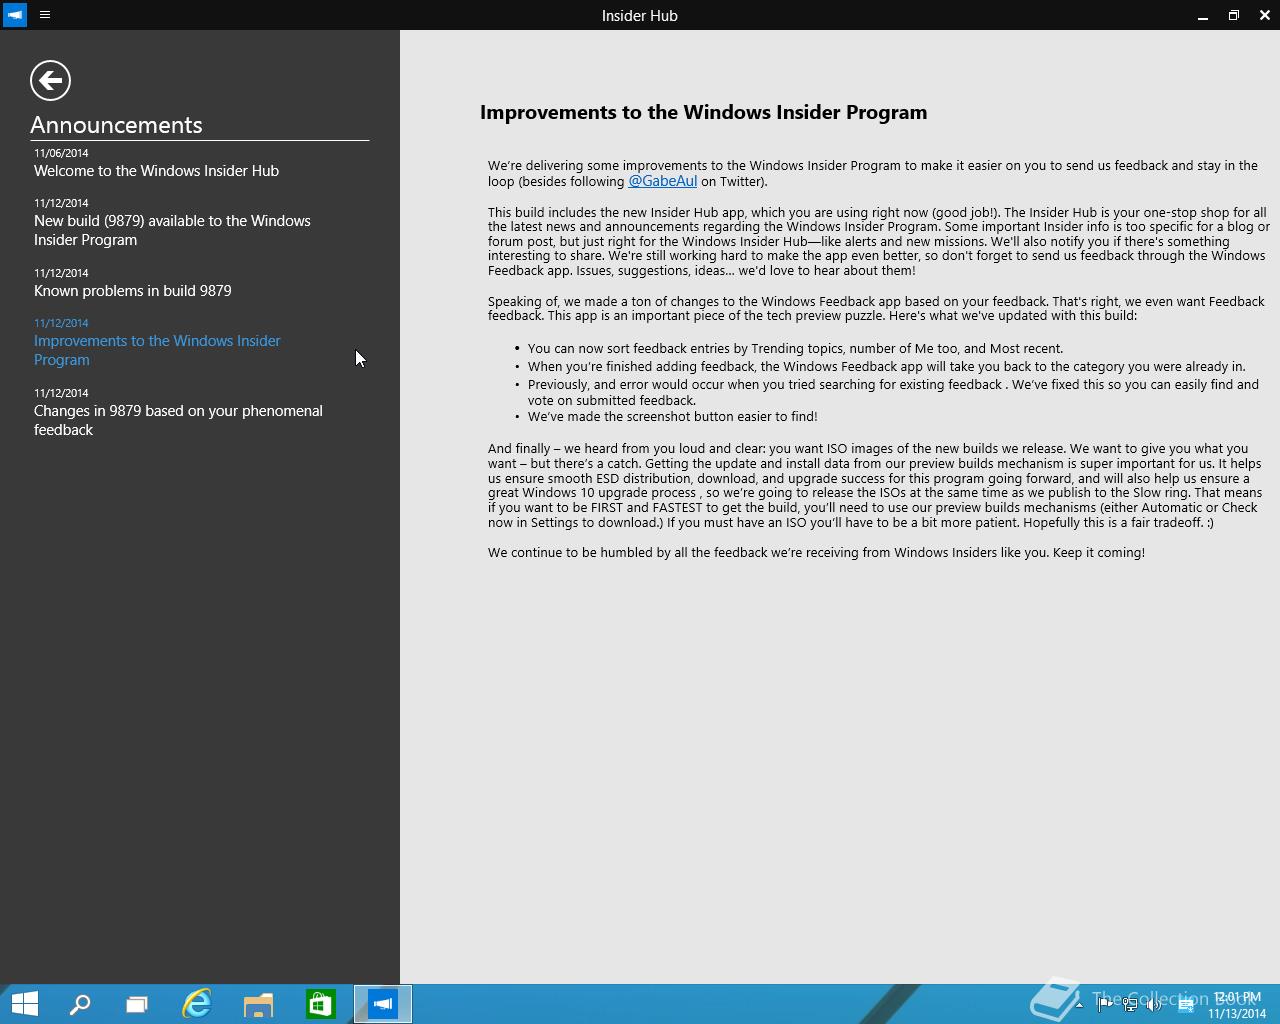Select 'Improvements to the Windows Insider Program' item
This screenshot has height=1024, width=1280.
pos(157,350)
